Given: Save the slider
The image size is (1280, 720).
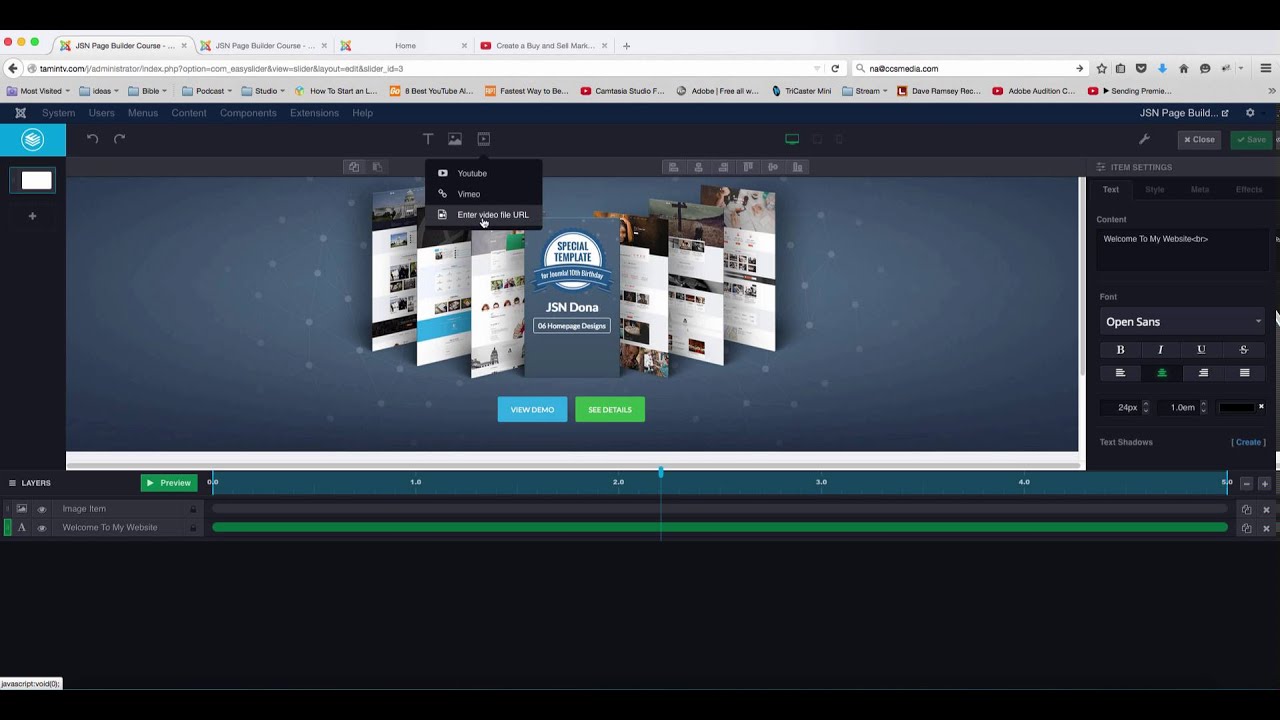Looking at the screenshot, I should [x=1251, y=140].
